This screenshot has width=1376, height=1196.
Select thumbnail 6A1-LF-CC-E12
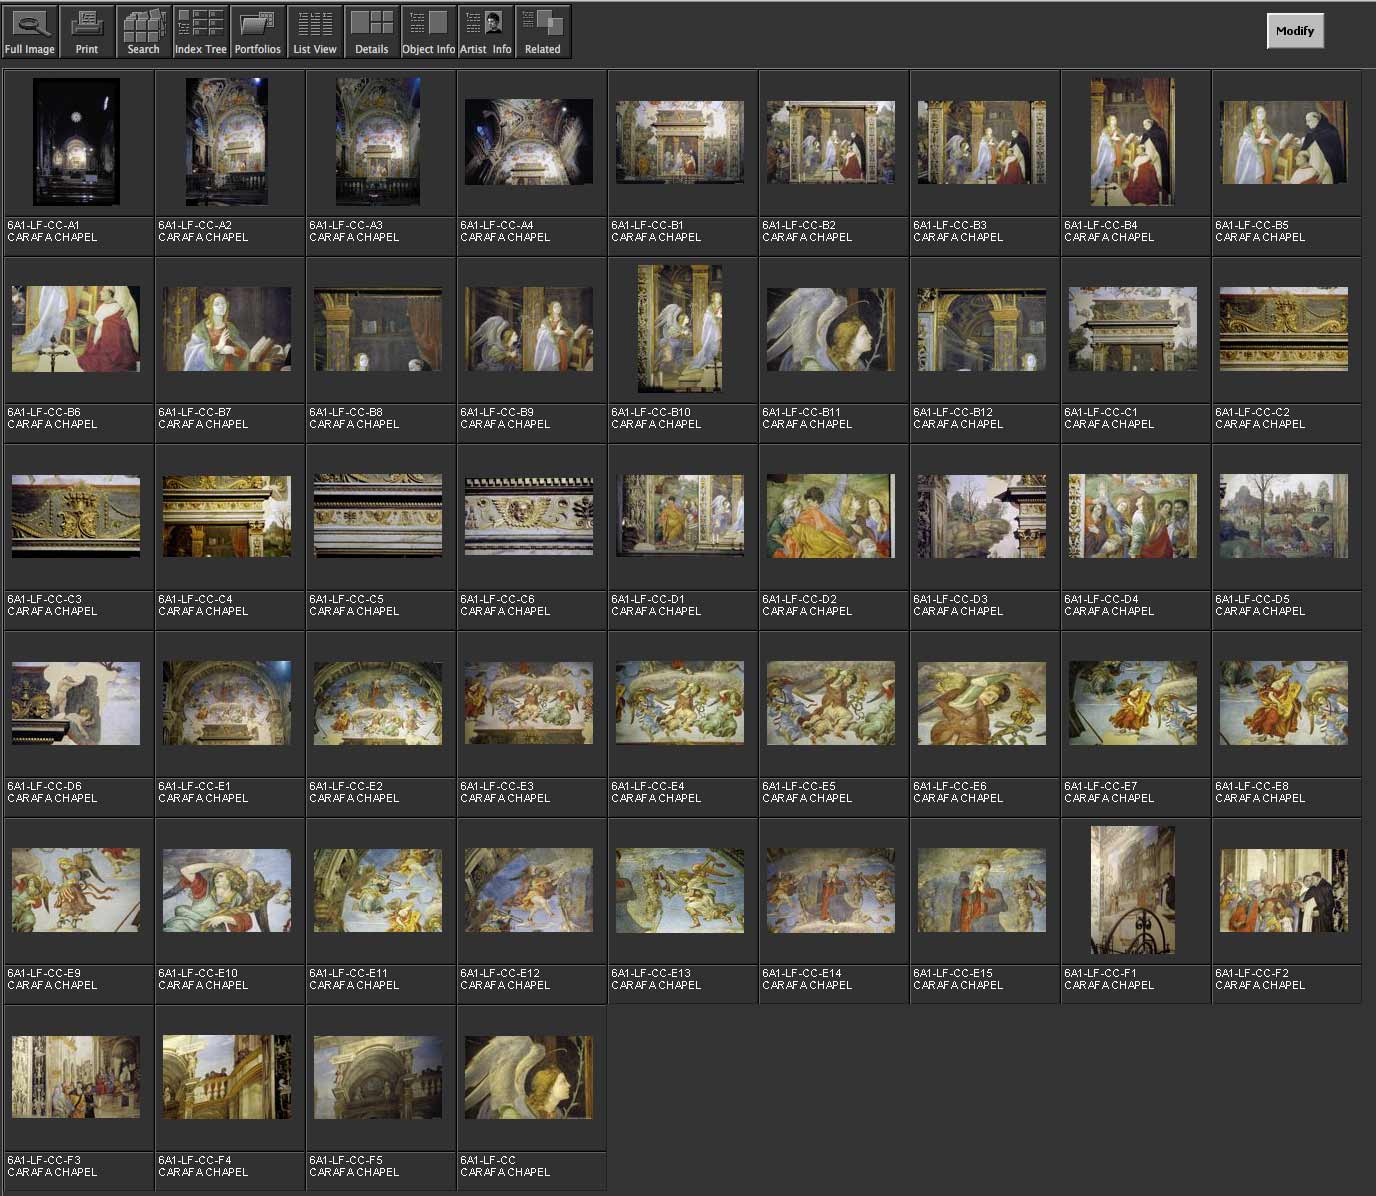(x=529, y=890)
